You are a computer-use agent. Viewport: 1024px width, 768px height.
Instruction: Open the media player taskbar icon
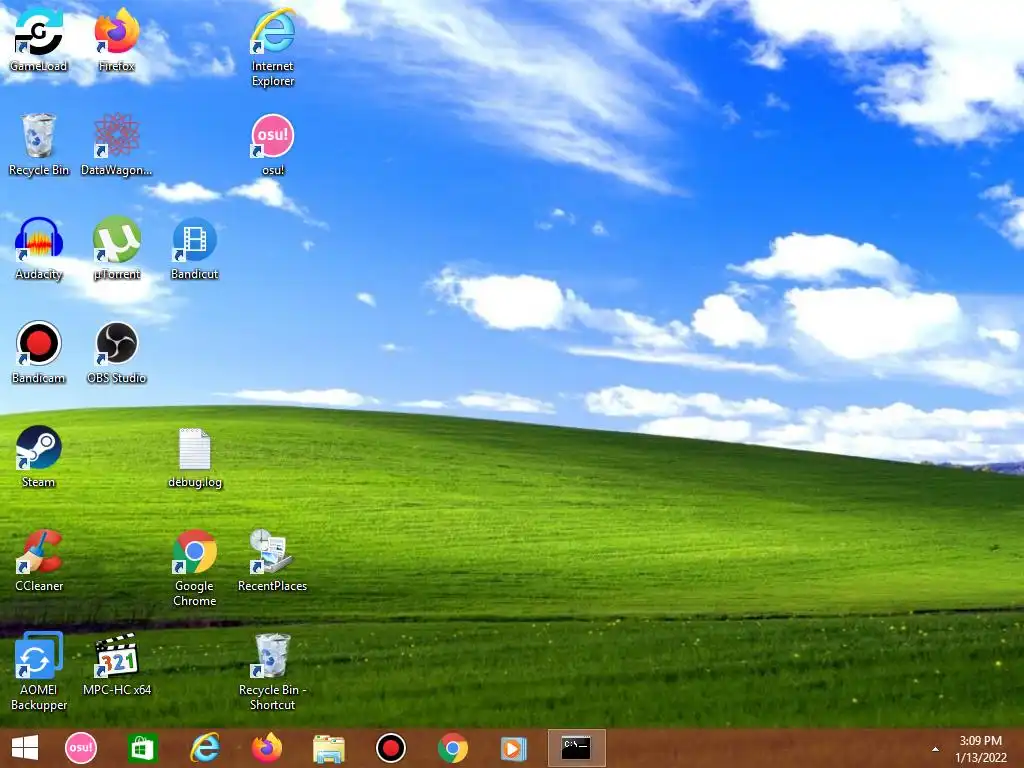(513, 748)
